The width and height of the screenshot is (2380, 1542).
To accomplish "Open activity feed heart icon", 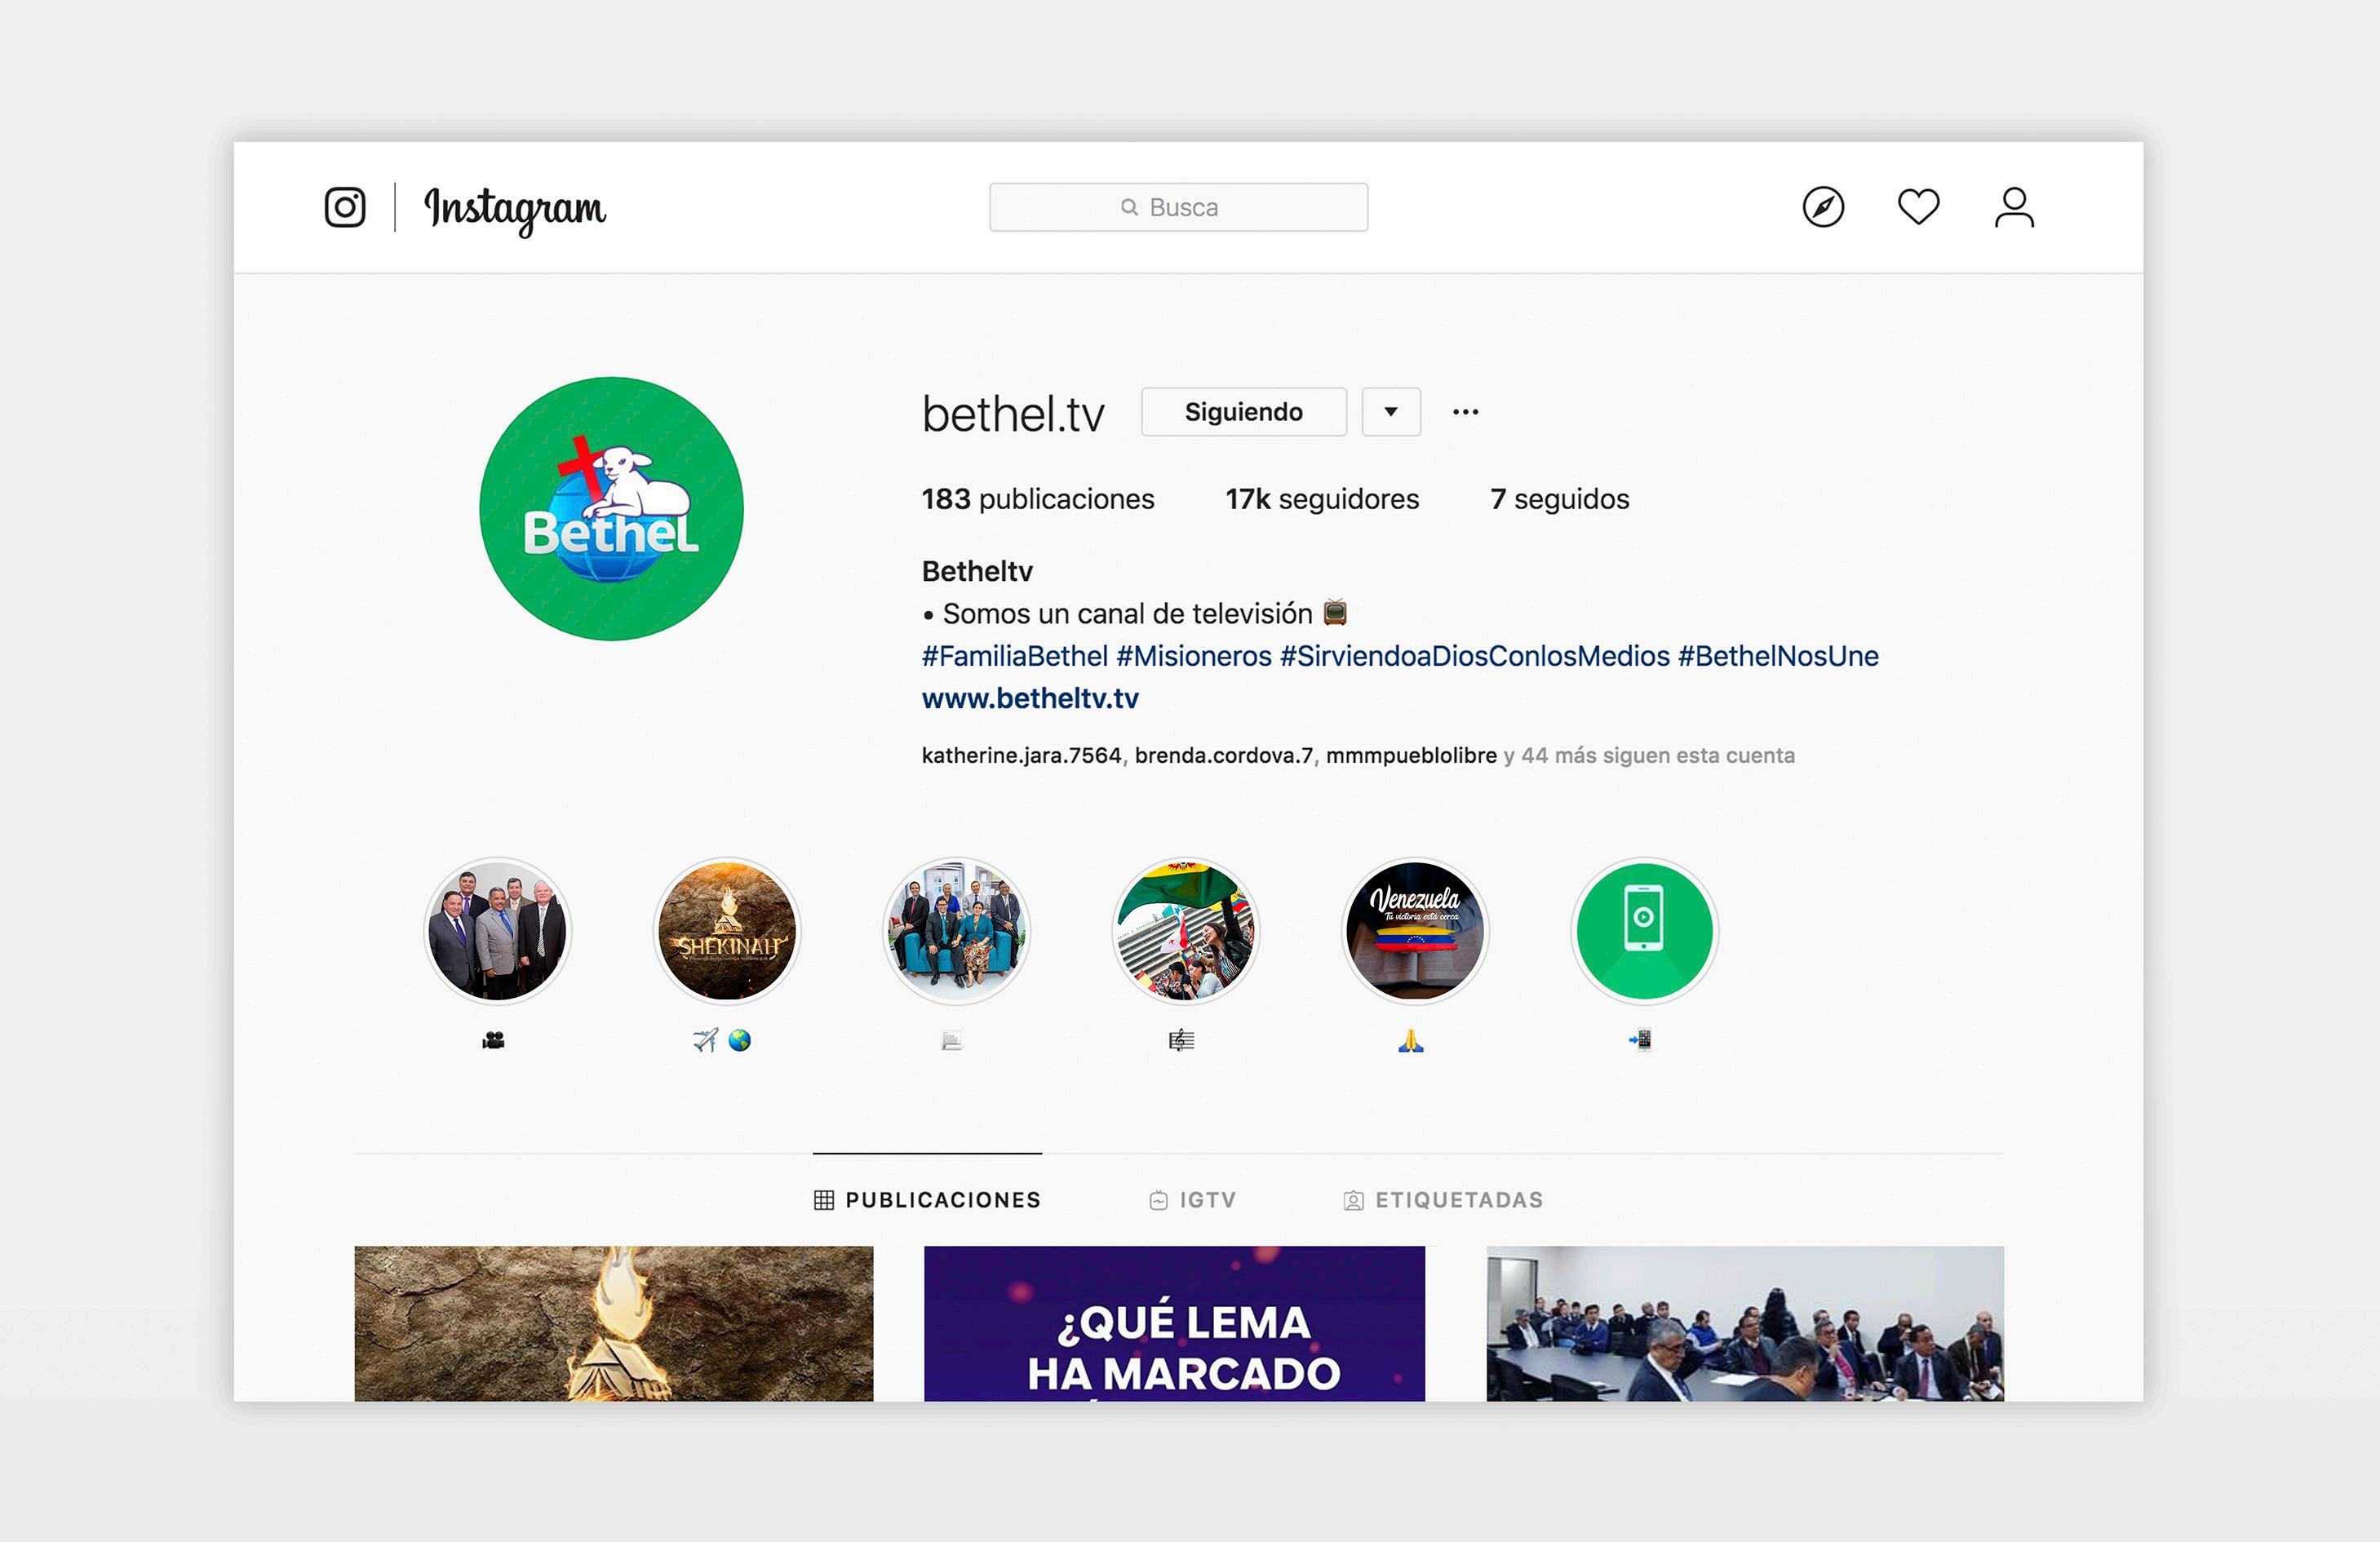I will tap(1918, 207).
